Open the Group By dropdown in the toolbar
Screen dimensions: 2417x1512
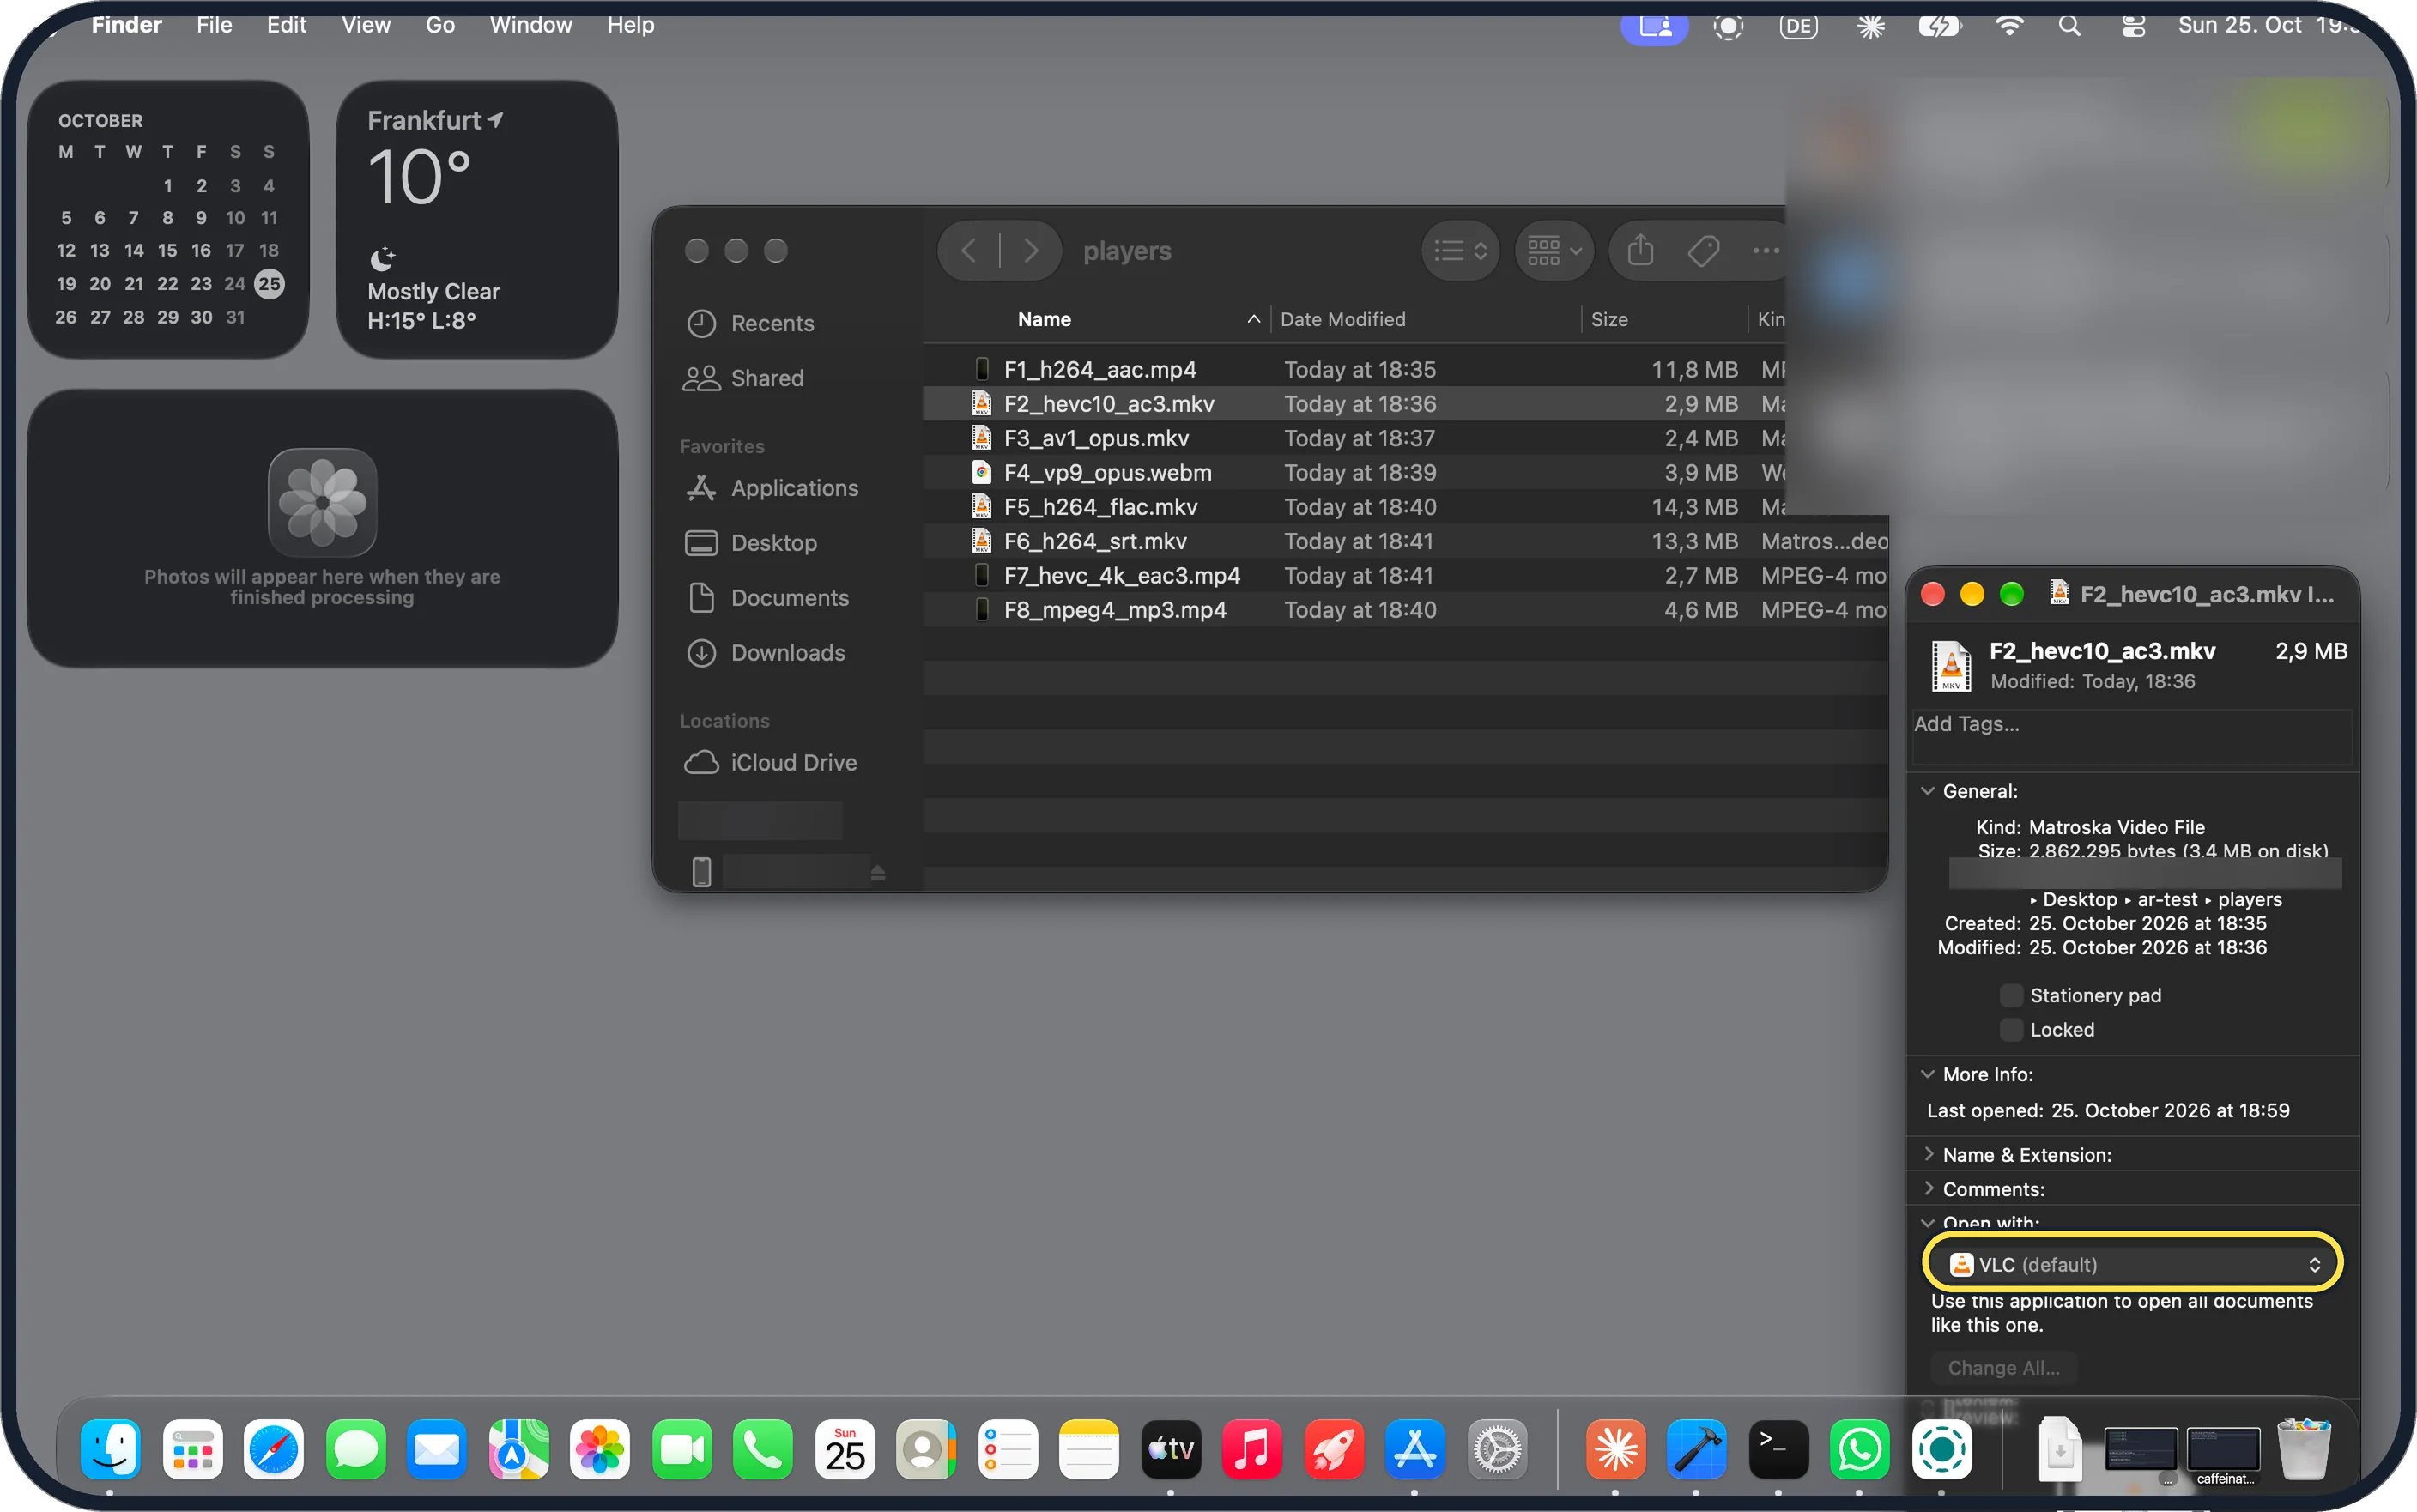1553,250
